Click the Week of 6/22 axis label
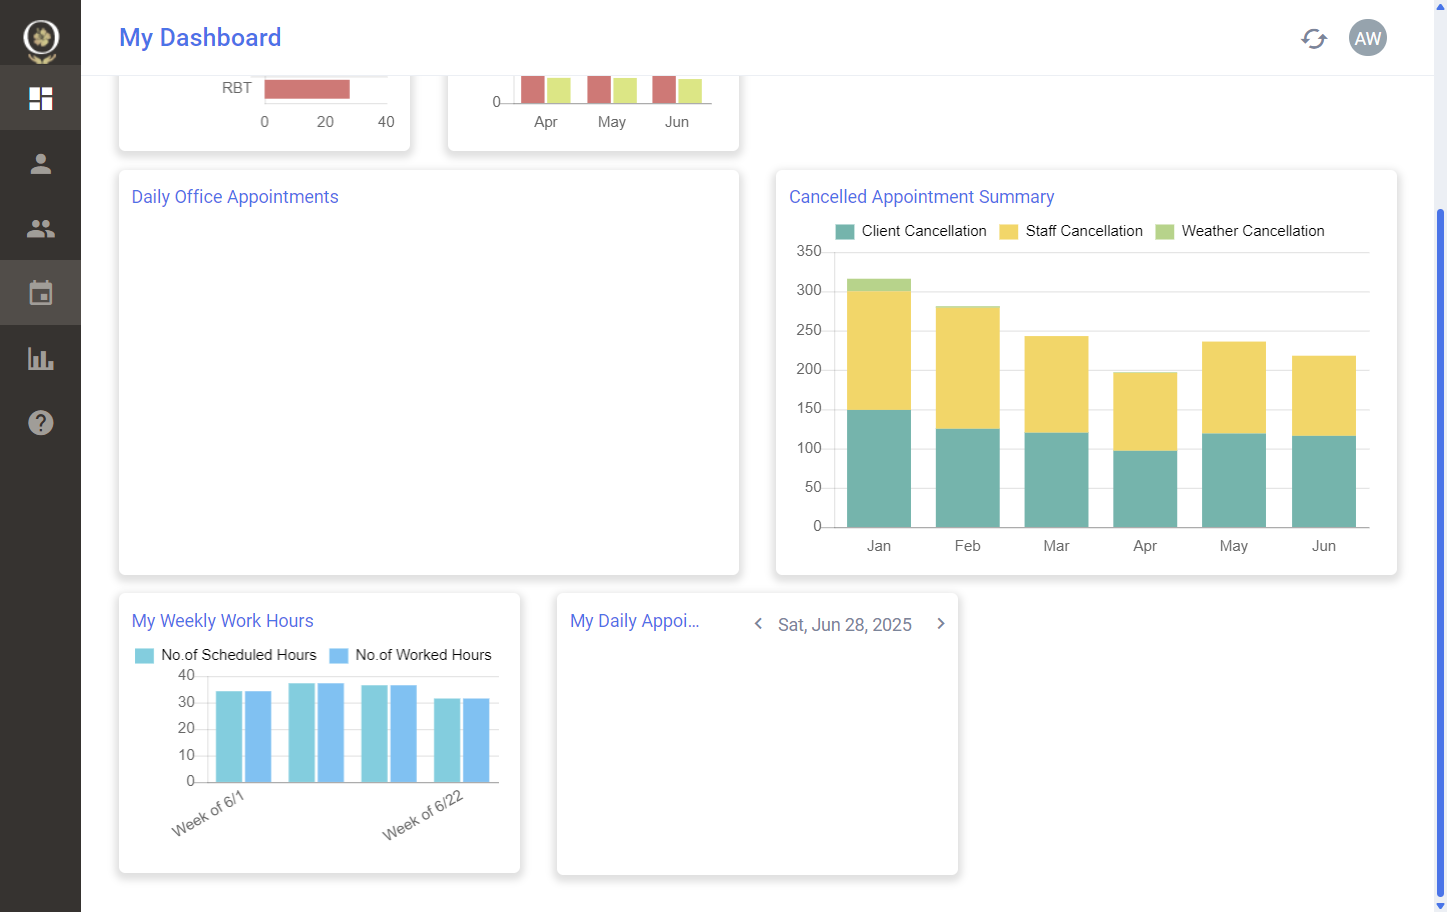The image size is (1447, 912). (x=423, y=815)
